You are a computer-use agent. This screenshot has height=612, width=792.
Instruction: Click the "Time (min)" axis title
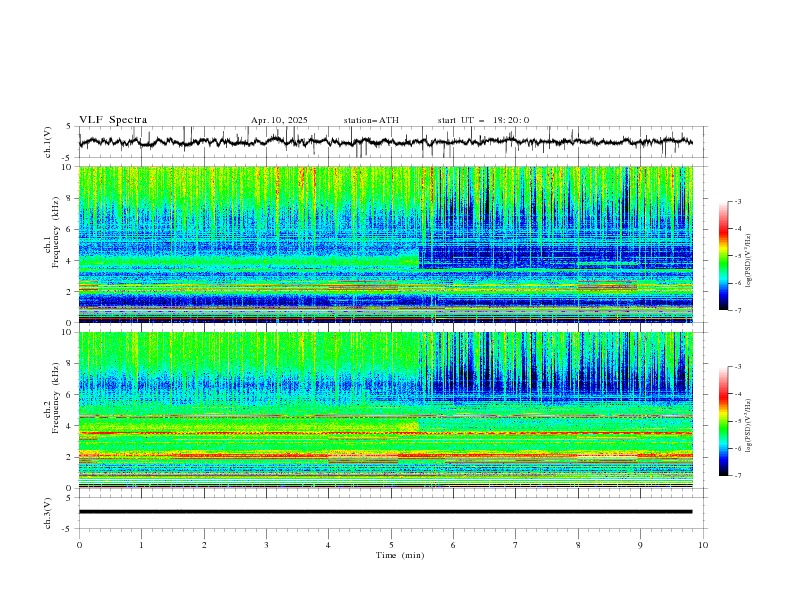(x=400, y=555)
